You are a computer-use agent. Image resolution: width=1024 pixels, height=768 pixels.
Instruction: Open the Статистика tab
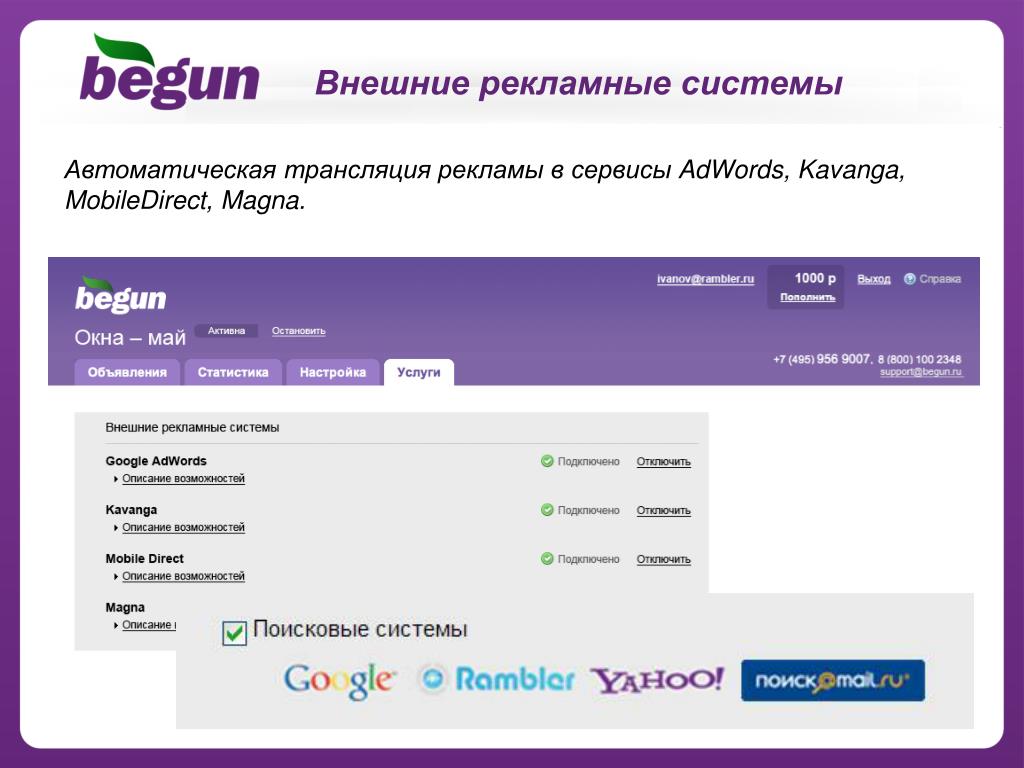click(233, 372)
